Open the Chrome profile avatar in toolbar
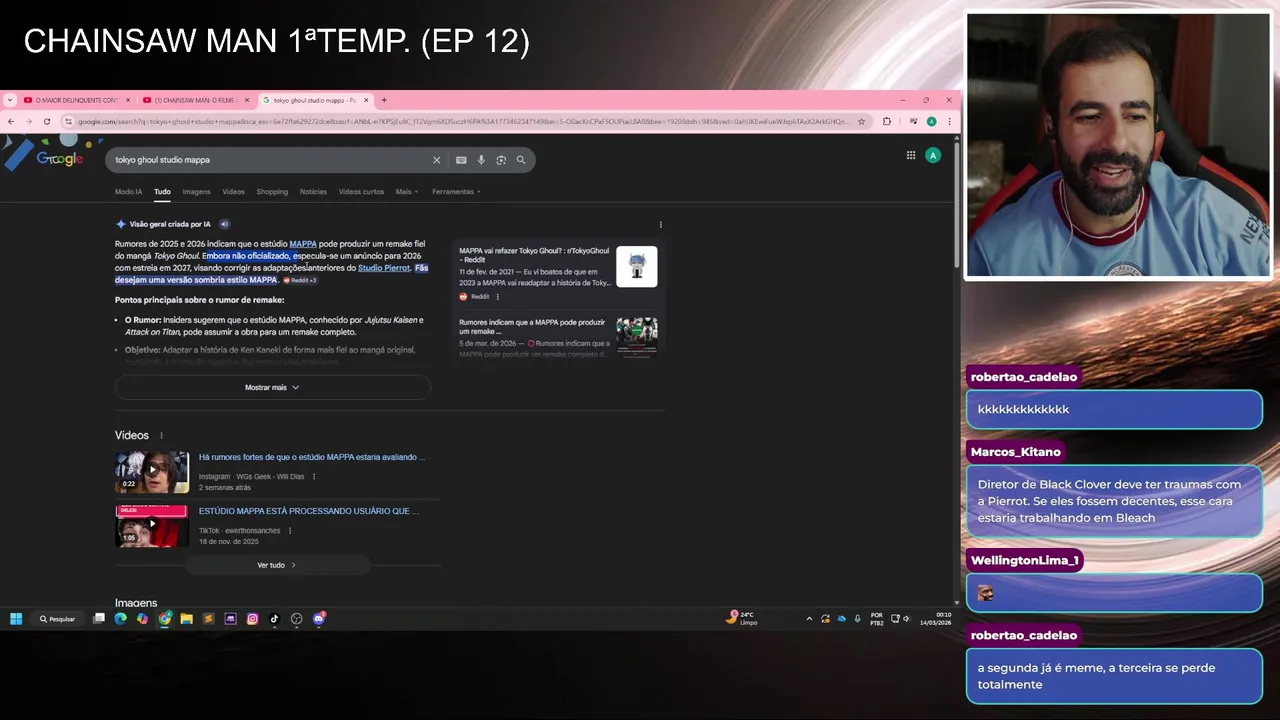This screenshot has height=720, width=1280. point(931,121)
